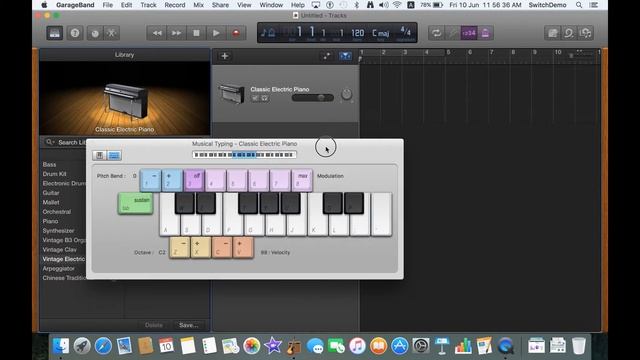Click the track pan knob
Viewport: 640px width, 360px height.
(347, 94)
